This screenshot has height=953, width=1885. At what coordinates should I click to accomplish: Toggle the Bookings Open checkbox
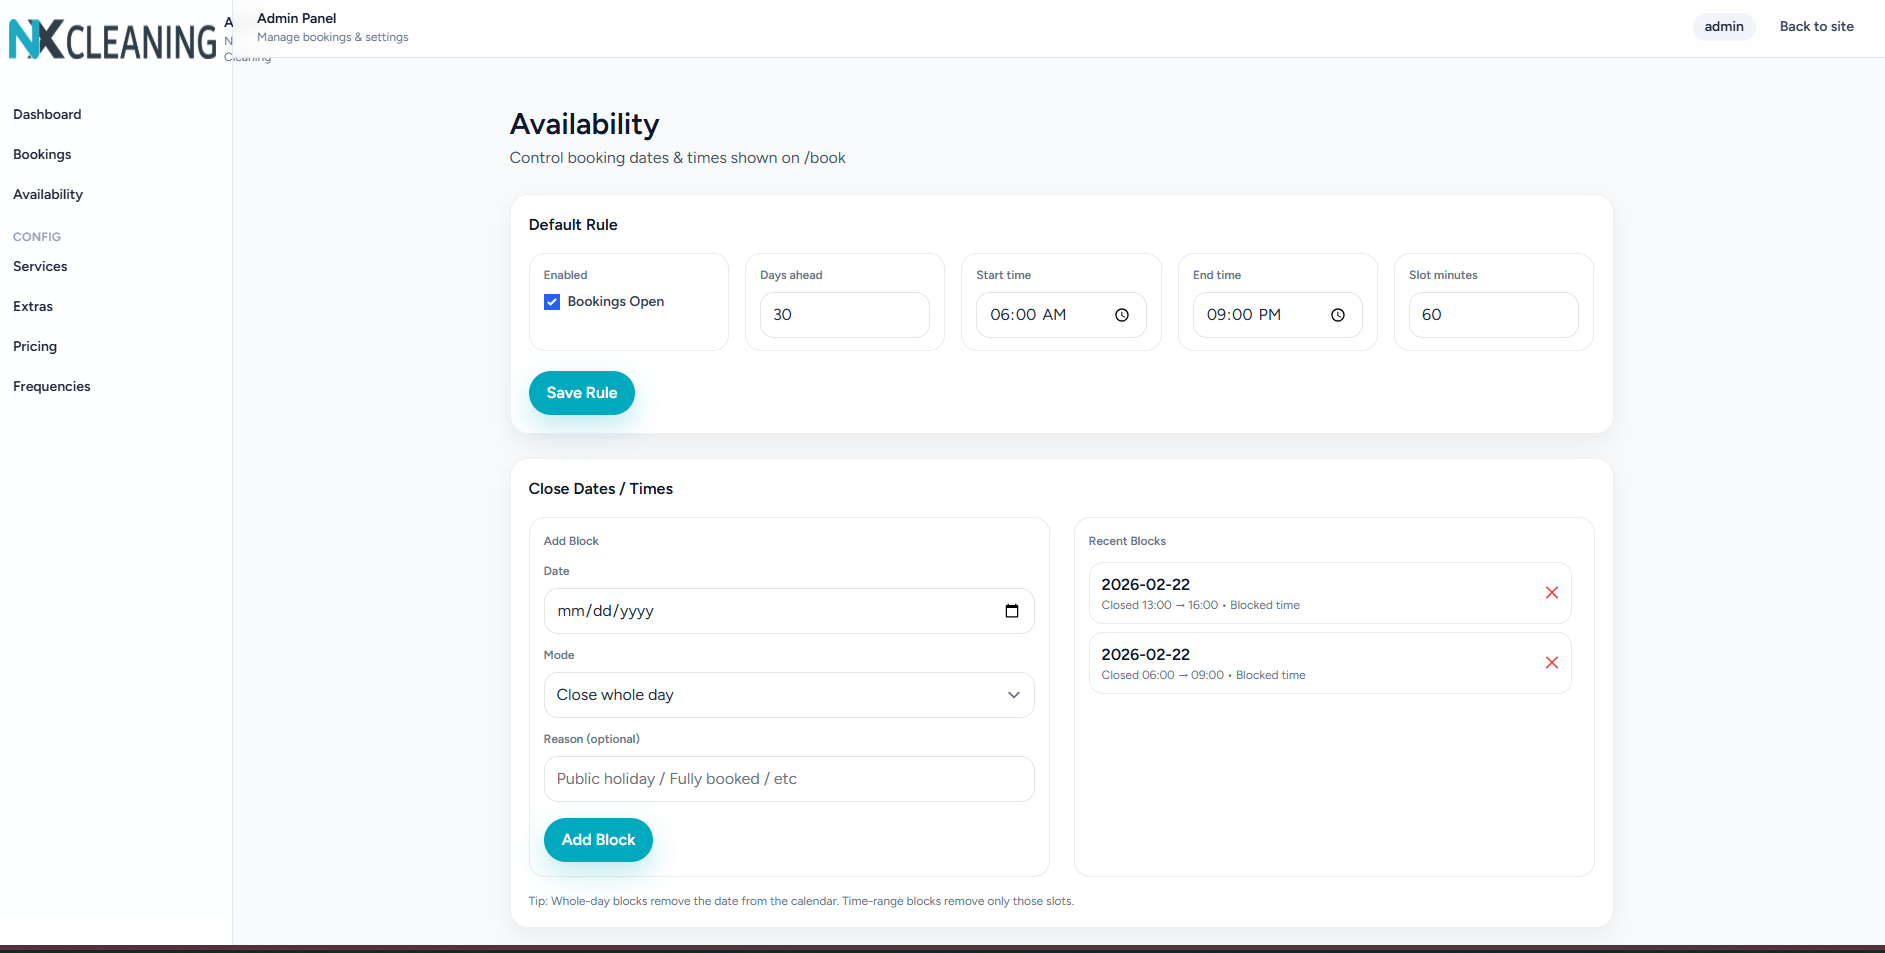(552, 302)
